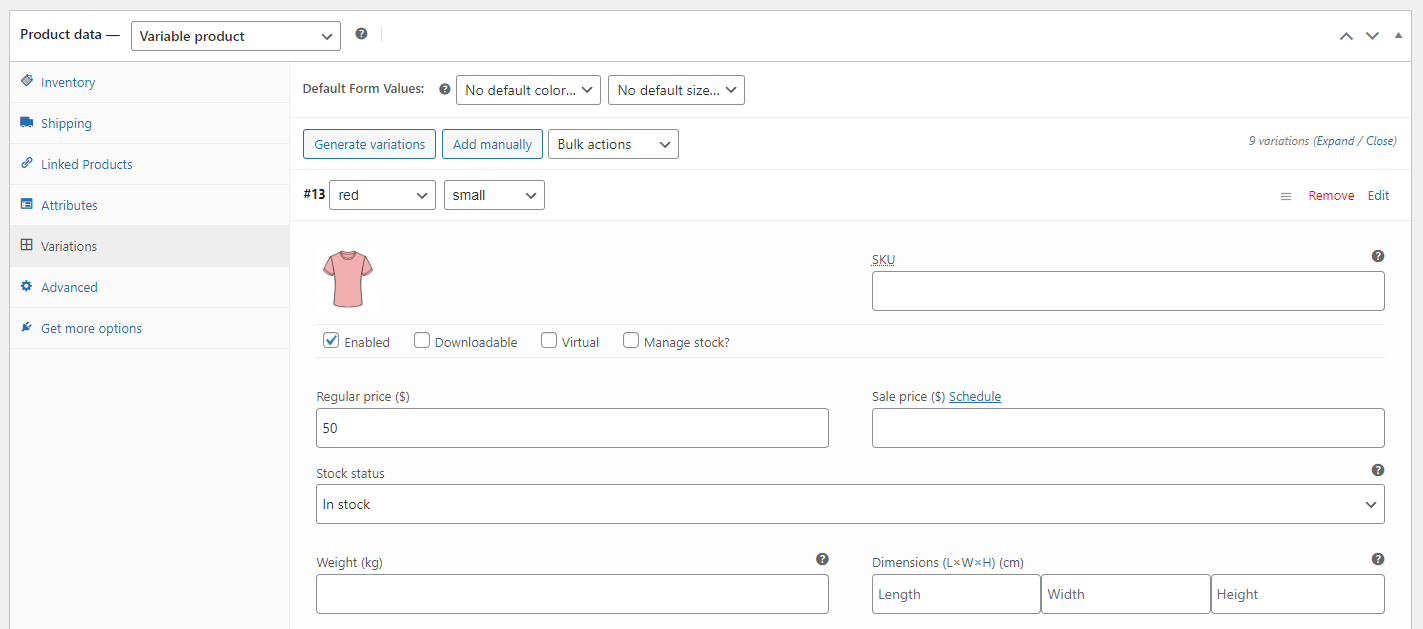Open the Shipping tab

[149, 123]
